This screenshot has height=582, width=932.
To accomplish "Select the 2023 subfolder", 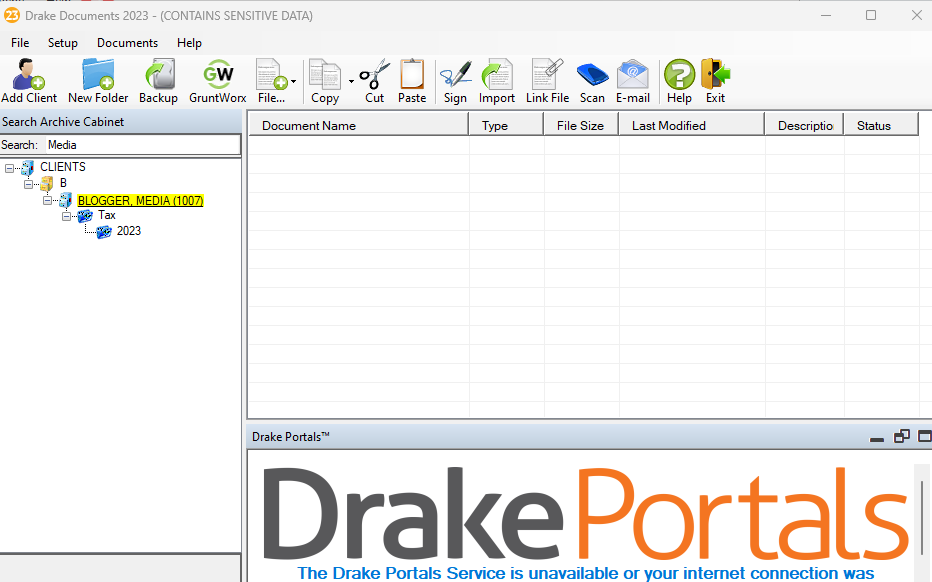I will pyautogui.click(x=128, y=231).
